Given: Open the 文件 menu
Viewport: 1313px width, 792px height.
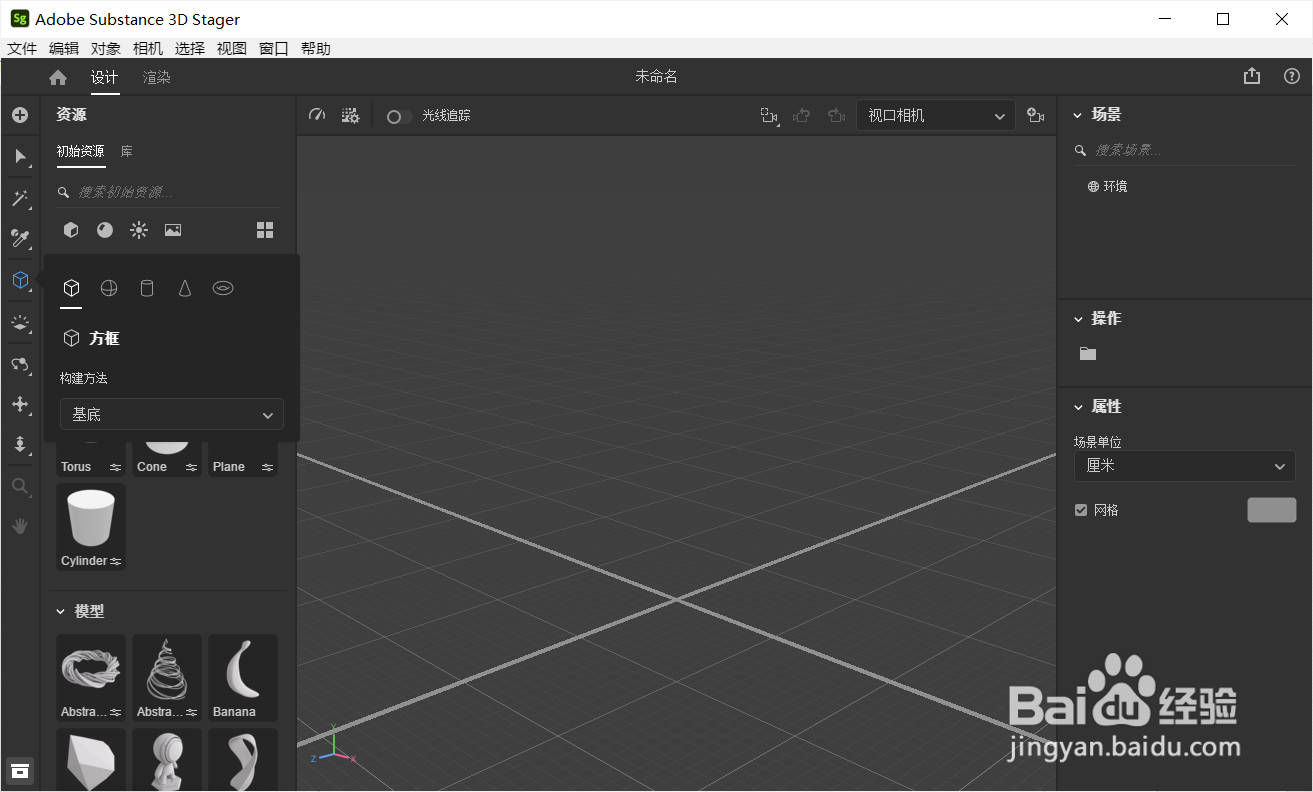Looking at the screenshot, I should click(x=22, y=48).
